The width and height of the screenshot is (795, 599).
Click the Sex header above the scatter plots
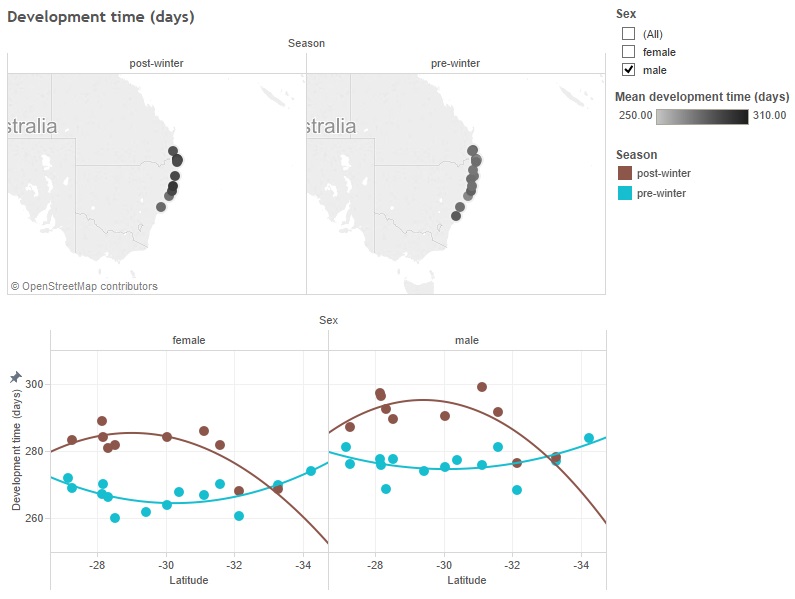coord(328,320)
